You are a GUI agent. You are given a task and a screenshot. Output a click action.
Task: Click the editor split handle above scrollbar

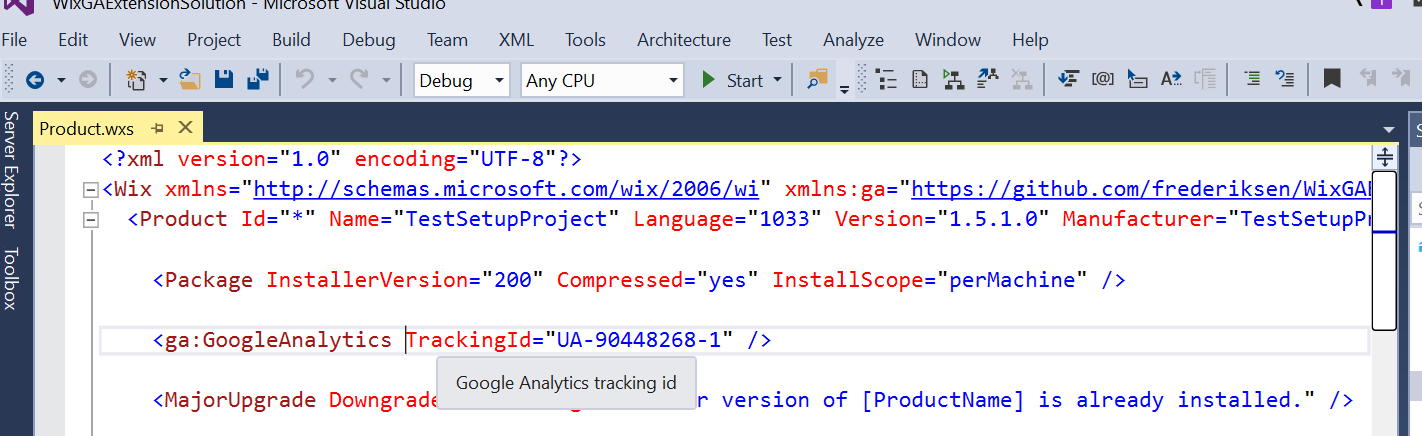tap(1384, 157)
